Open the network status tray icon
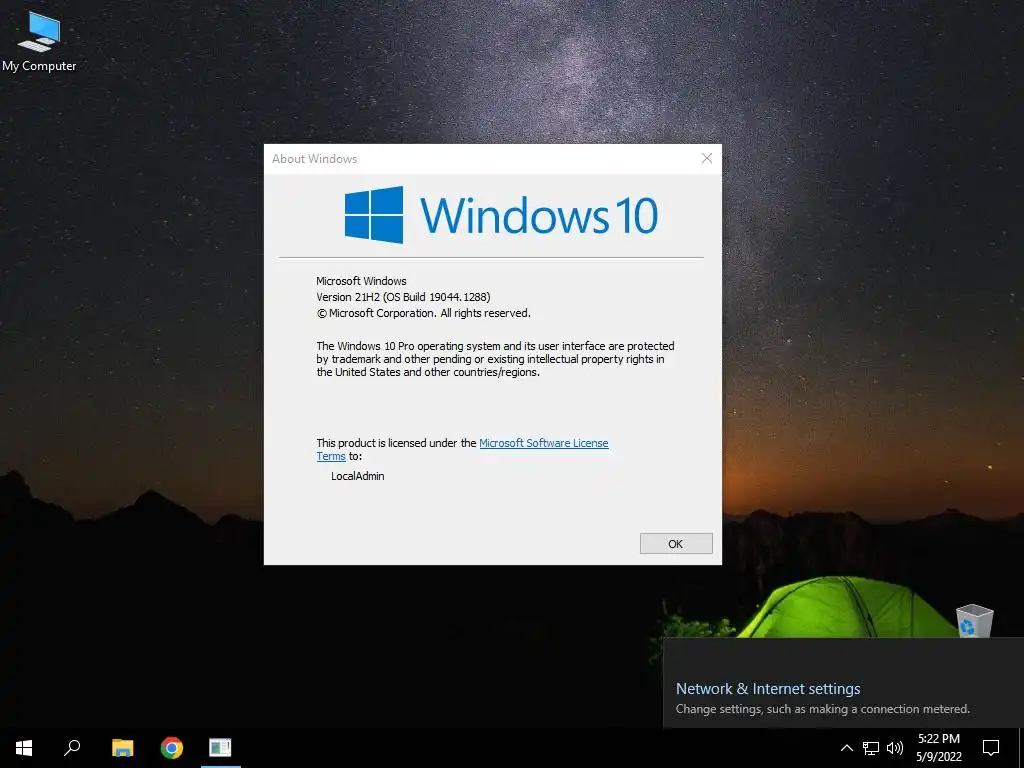1024x768 pixels. point(871,748)
